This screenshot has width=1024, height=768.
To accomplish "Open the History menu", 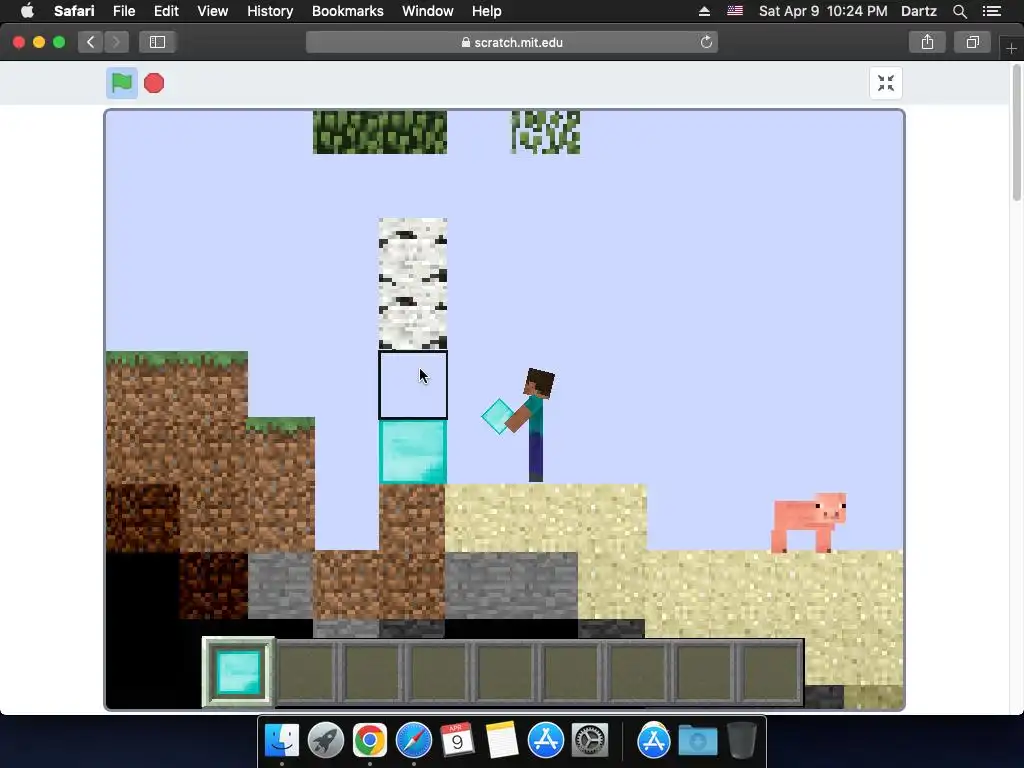I will (270, 11).
